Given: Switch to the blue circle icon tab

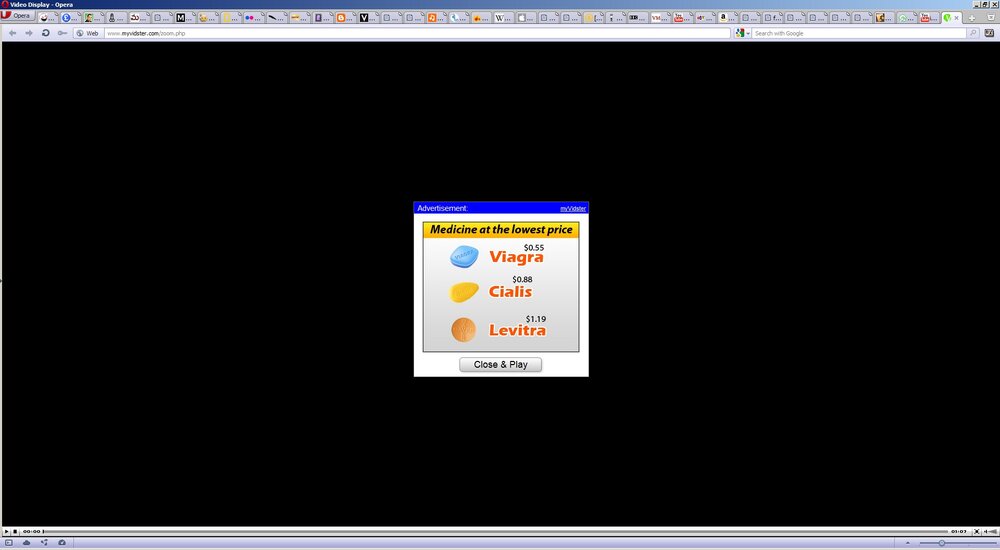Looking at the screenshot, I should coord(68,18).
